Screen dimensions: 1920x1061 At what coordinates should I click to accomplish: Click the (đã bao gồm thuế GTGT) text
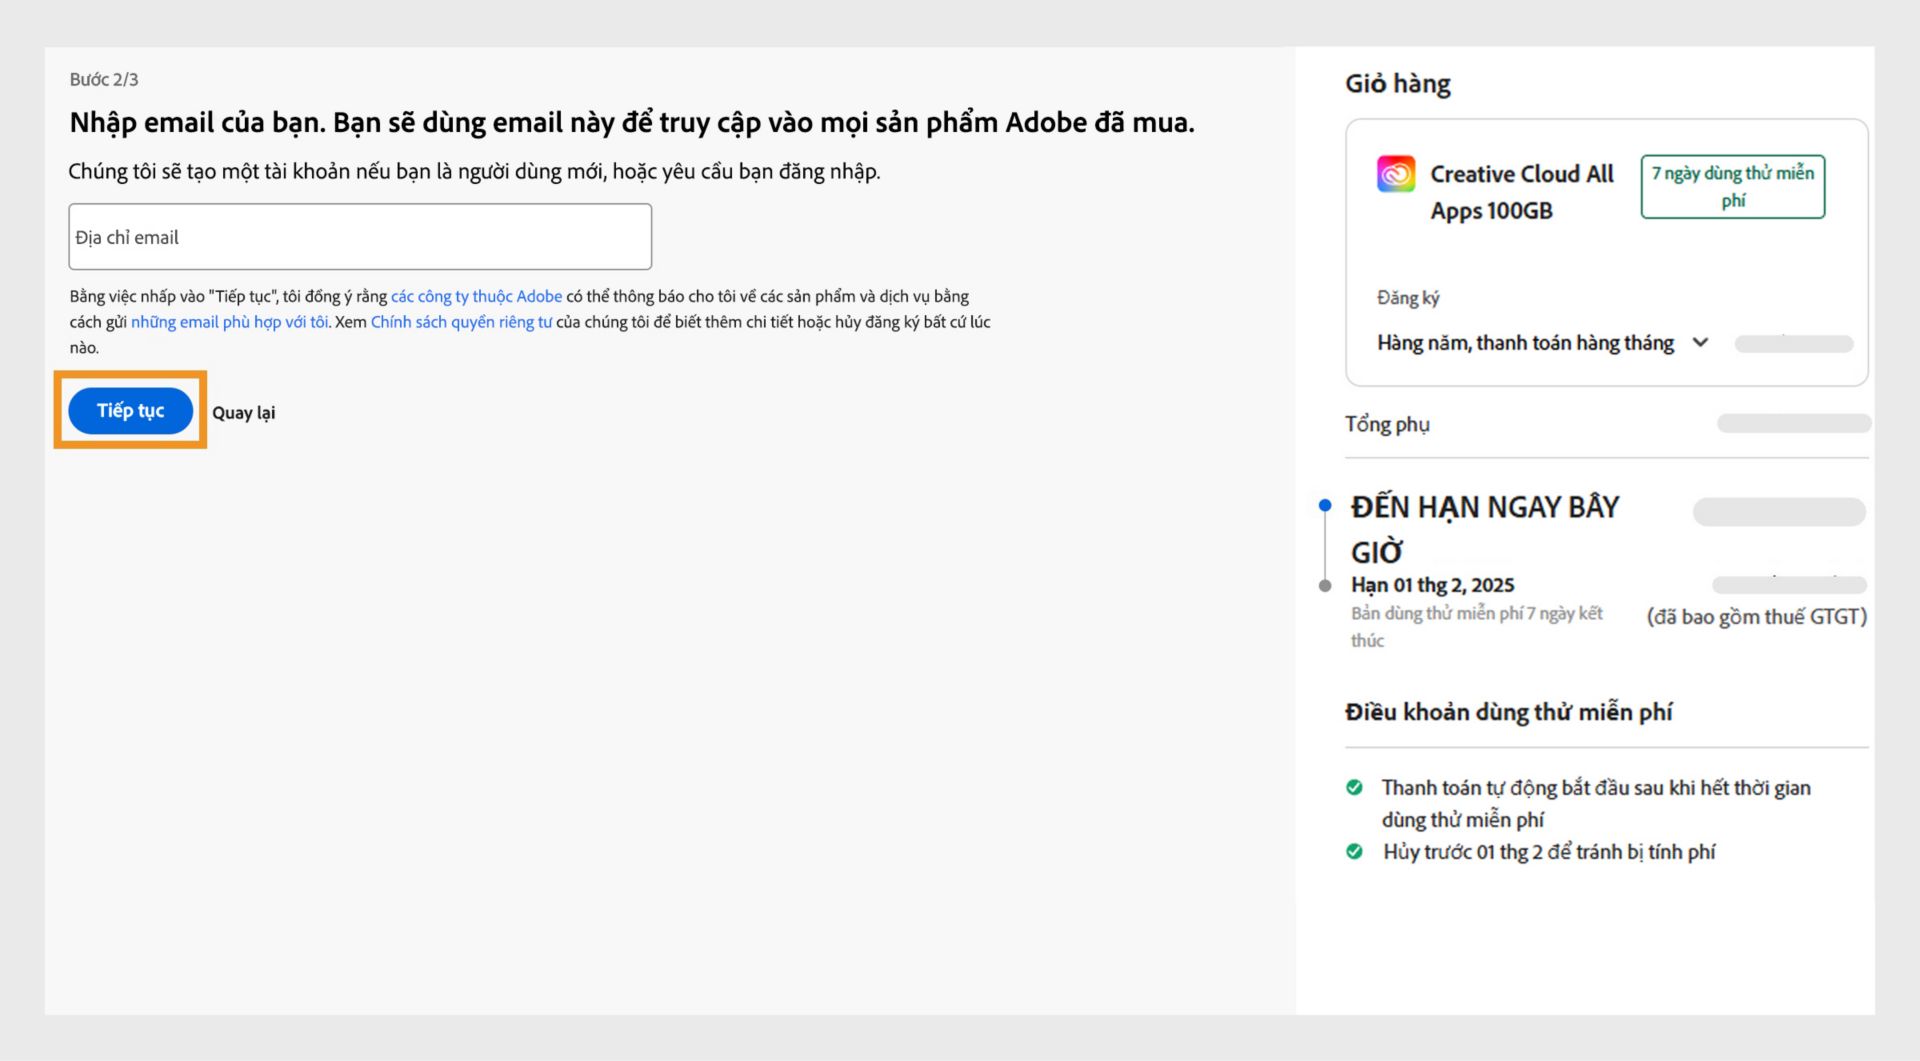coord(1756,616)
